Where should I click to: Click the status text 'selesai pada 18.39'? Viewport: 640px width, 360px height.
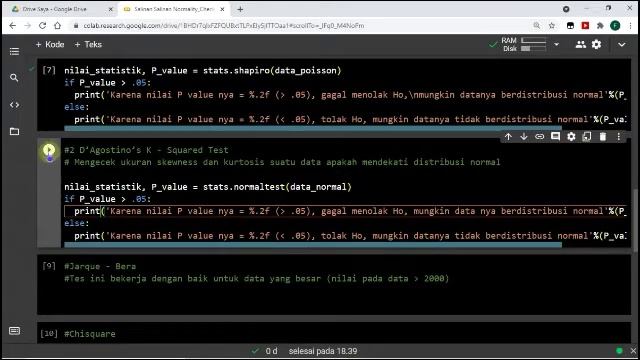coord(323,351)
